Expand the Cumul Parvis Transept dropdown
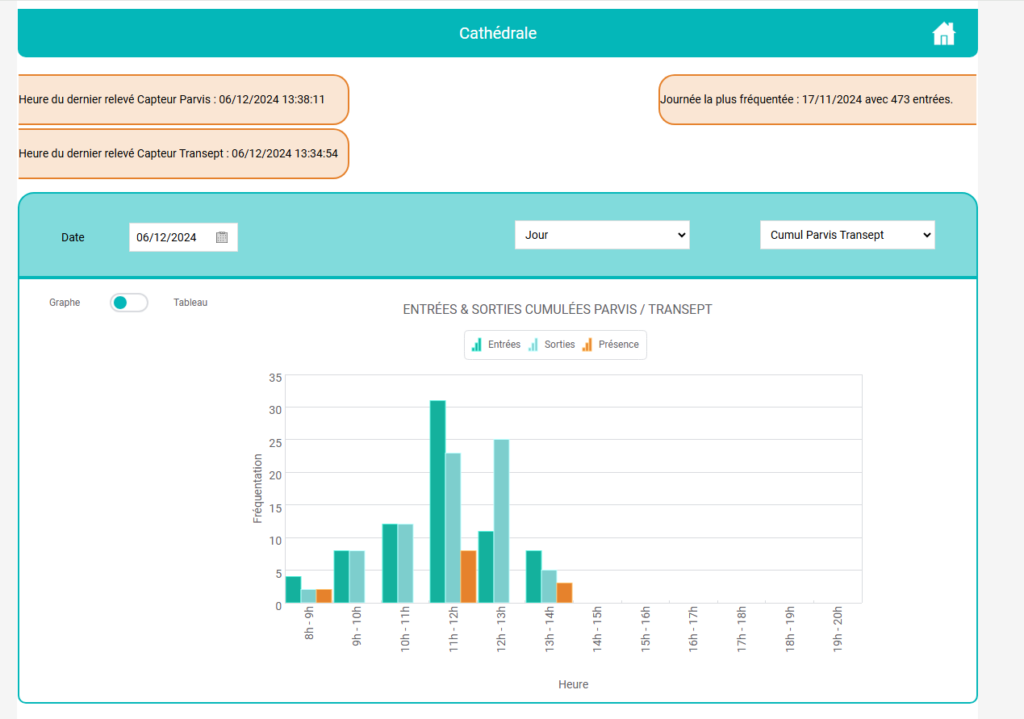 [847, 235]
